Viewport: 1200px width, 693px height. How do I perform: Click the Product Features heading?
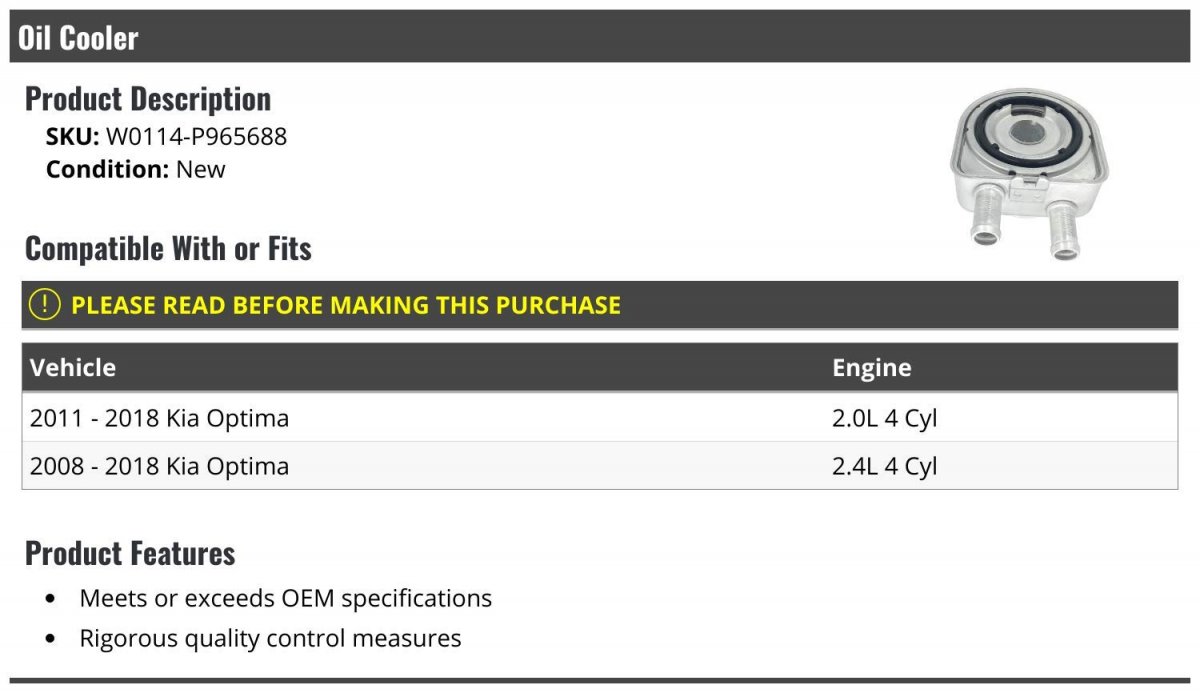130,553
